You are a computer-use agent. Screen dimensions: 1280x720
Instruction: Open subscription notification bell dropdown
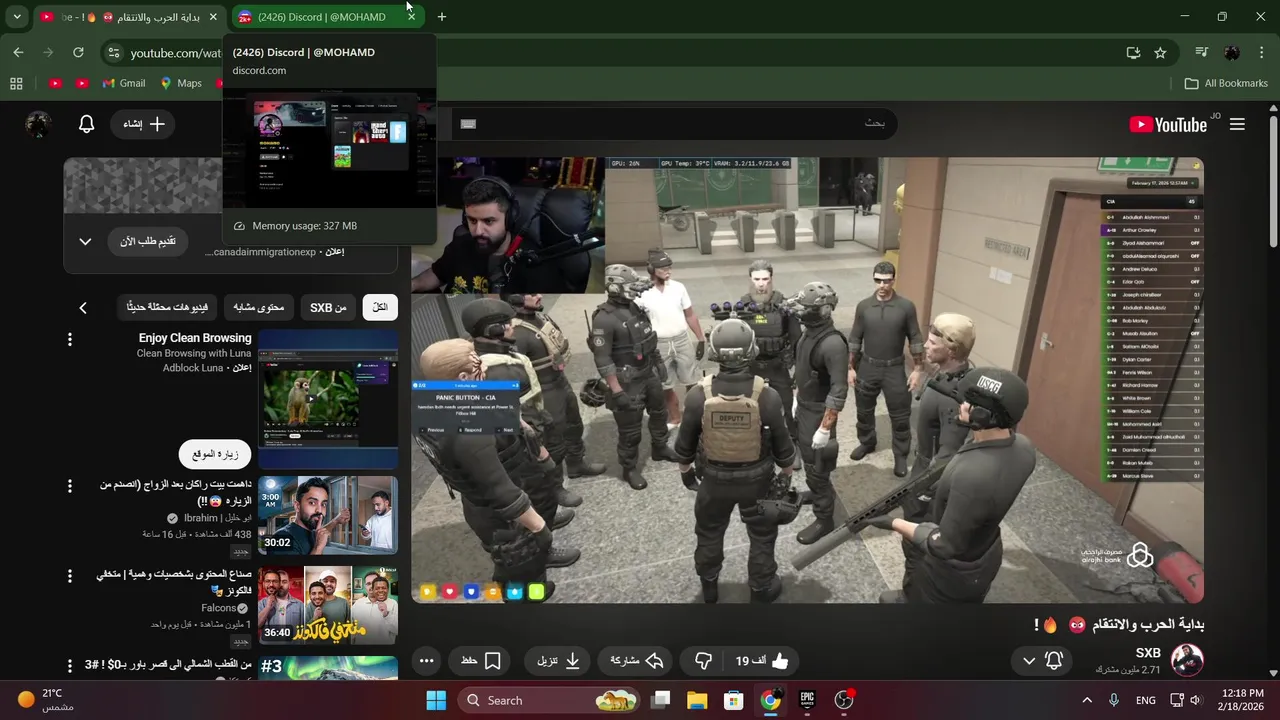1043,661
